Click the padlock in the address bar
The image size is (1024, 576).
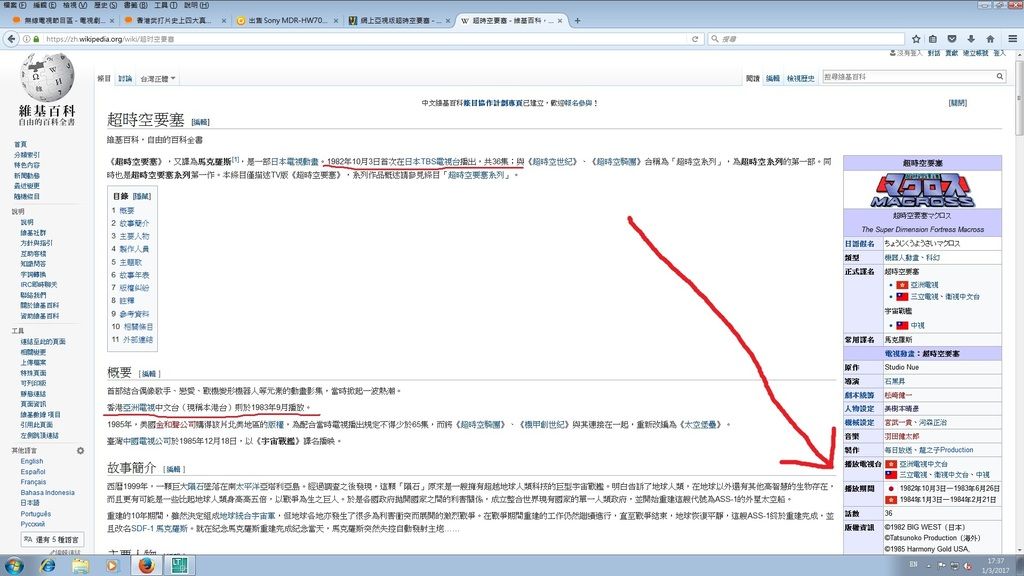point(36,39)
